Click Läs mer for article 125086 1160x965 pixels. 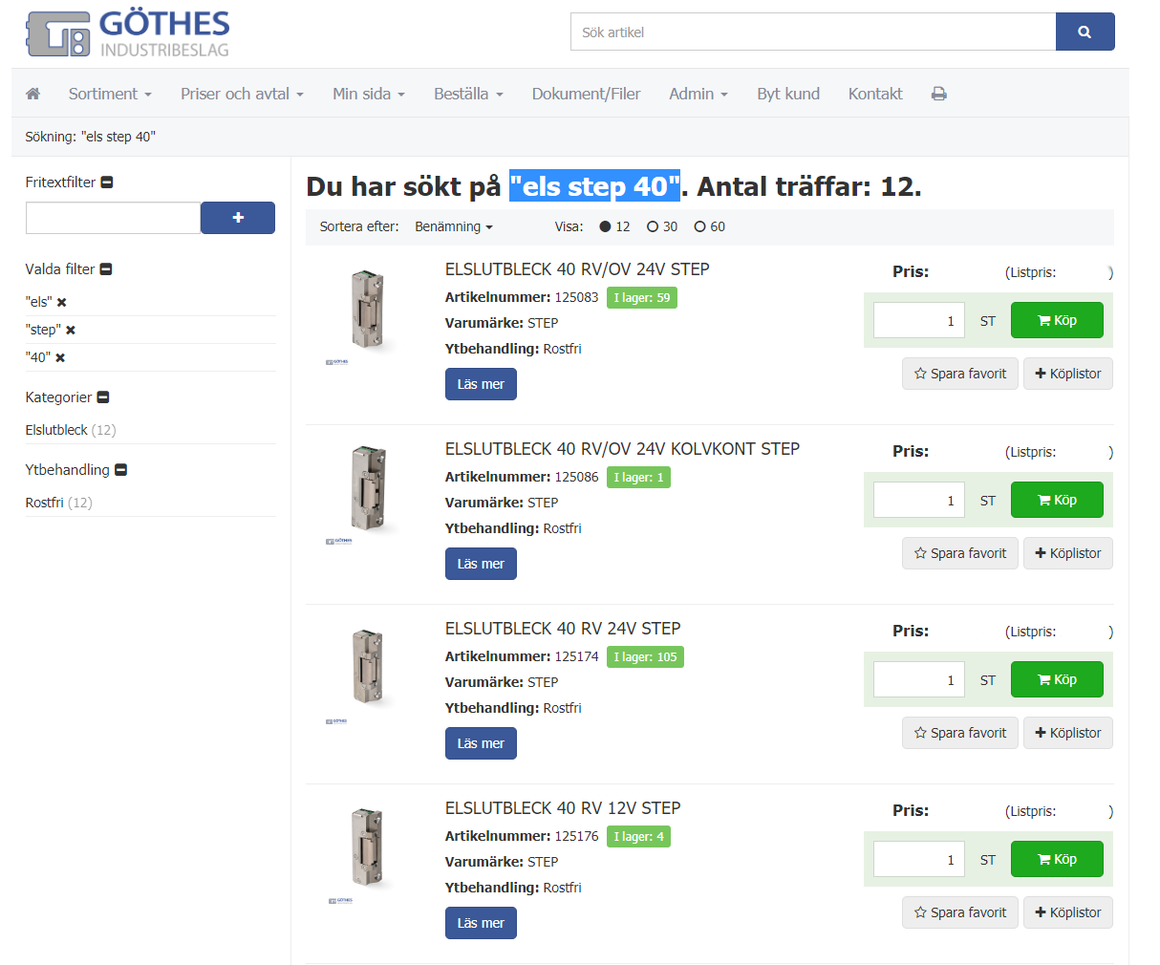pyautogui.click(x=481, y=564)
